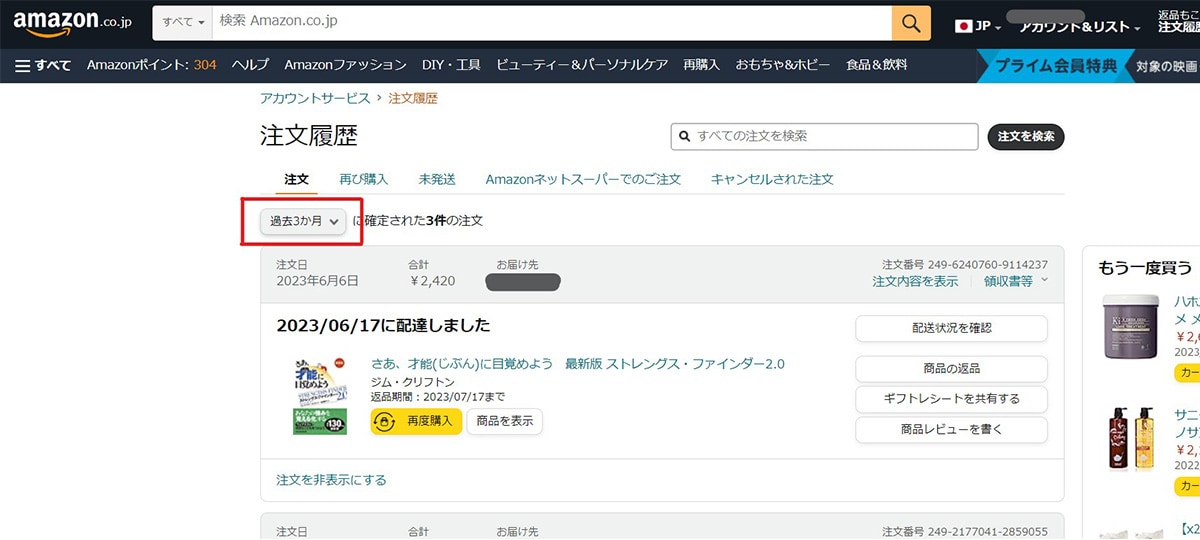The width and height of the screenshot is (1200, 540).
Task: Open ビューティー&パーソナルケア navigation item
Action: [582, 65]
